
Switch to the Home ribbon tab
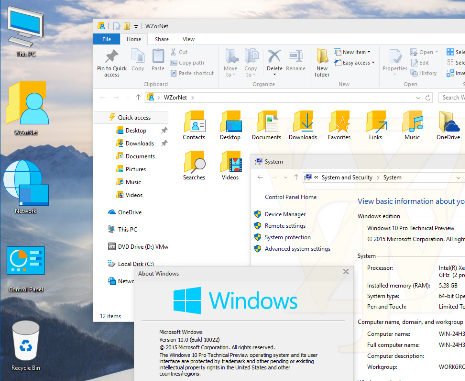tap(134, 39)
